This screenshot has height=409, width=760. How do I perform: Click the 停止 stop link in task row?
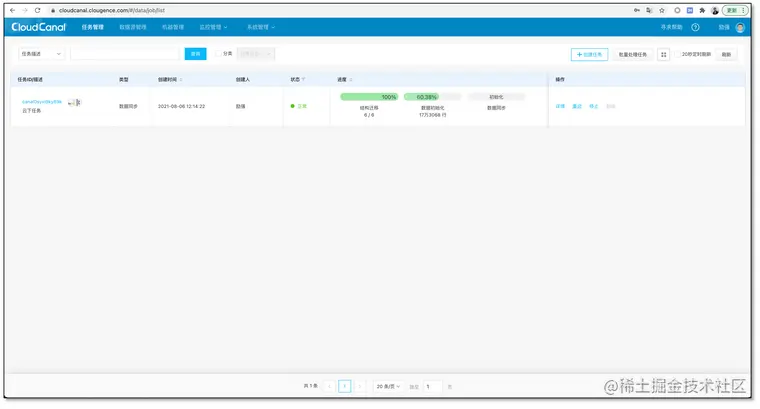(x=594, y=107)
